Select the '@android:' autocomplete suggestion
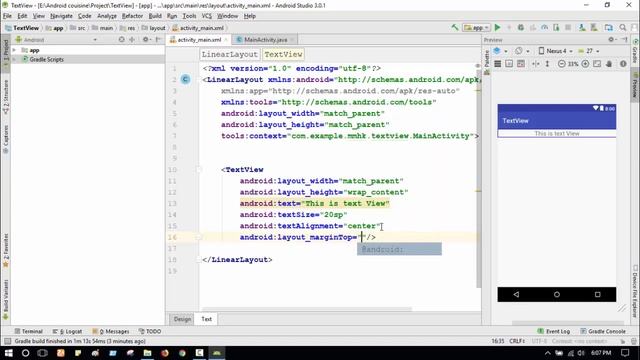The height and width of the screenshot is (360, 640). click(x=399, y=249)
